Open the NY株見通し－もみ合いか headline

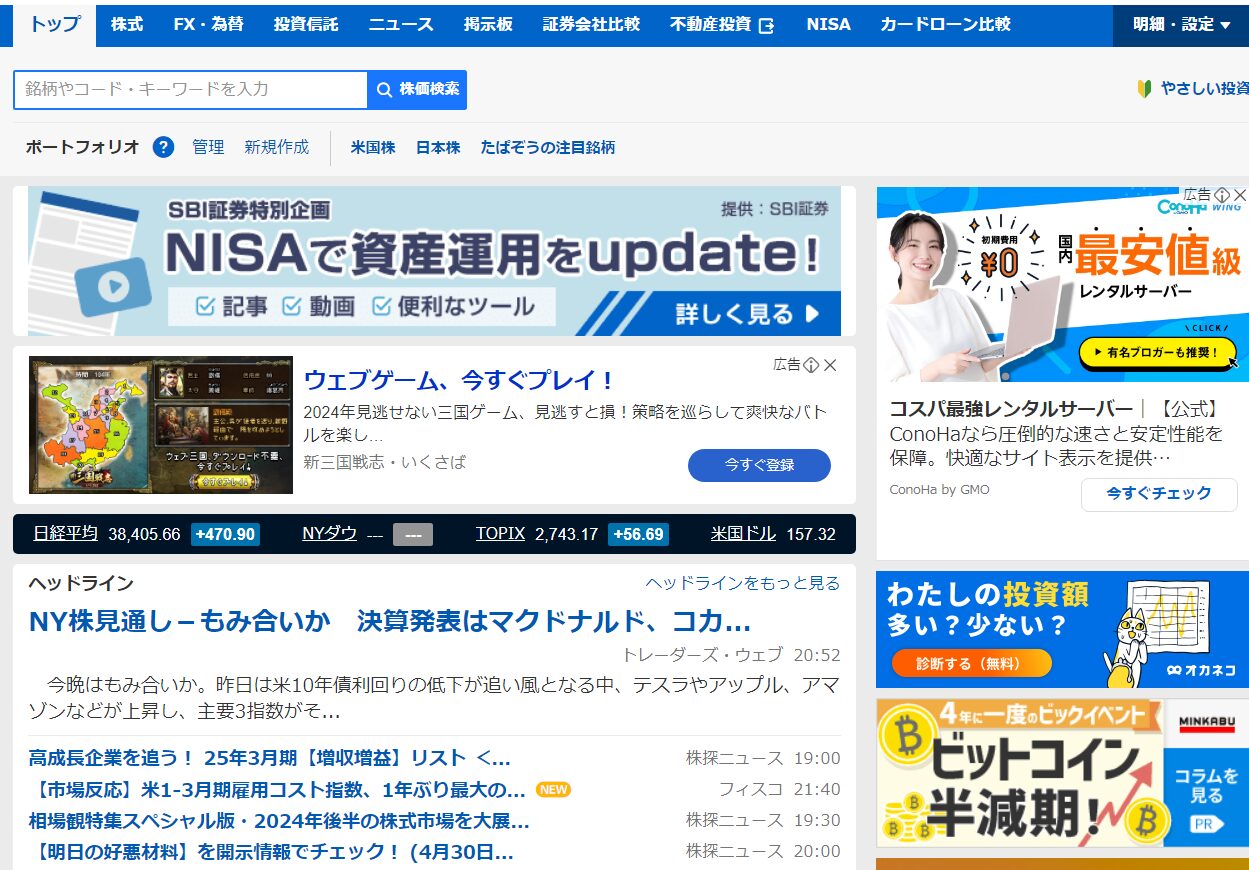coord(390,621)
